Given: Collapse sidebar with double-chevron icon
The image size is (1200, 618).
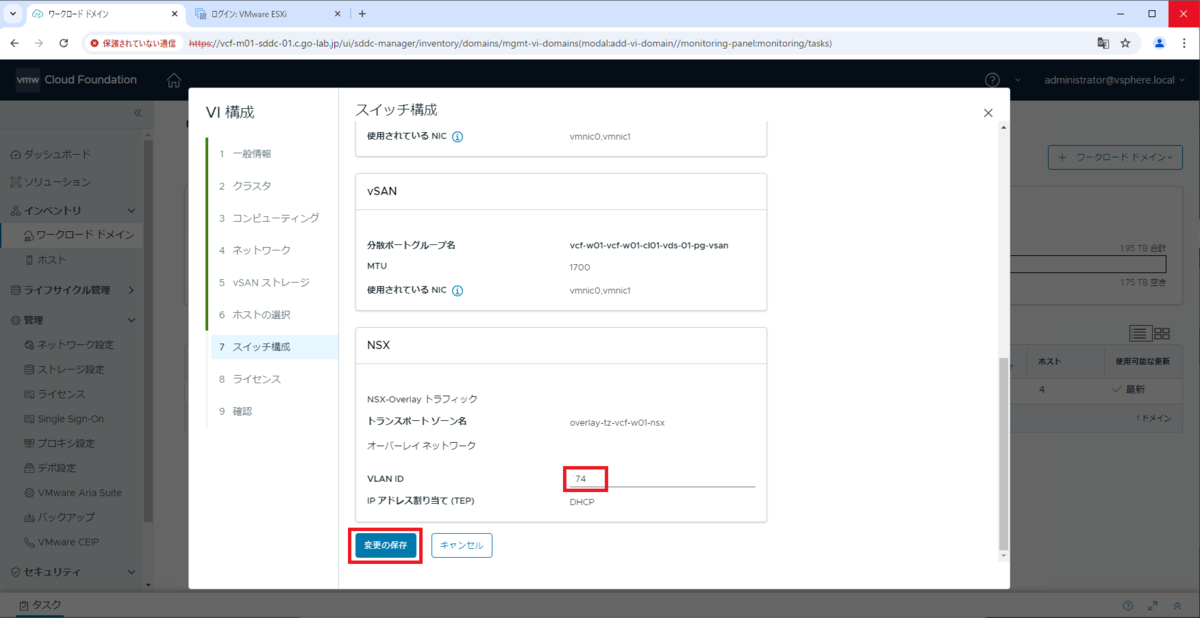Looking at the screenshot, I should pos(138,113).
